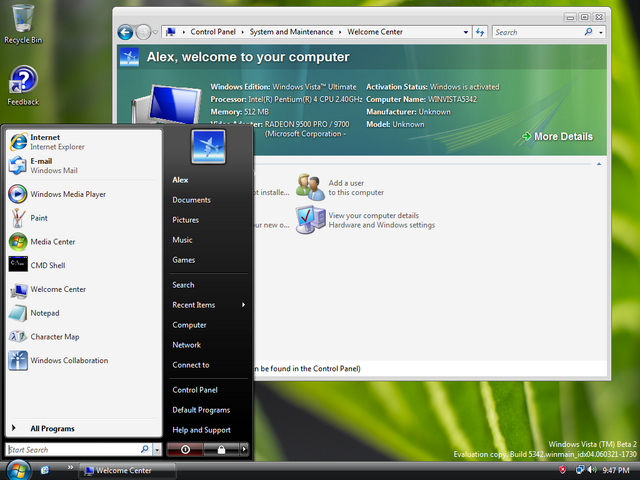Click the Welcome Center window Search box

click(x=538, y=32)
